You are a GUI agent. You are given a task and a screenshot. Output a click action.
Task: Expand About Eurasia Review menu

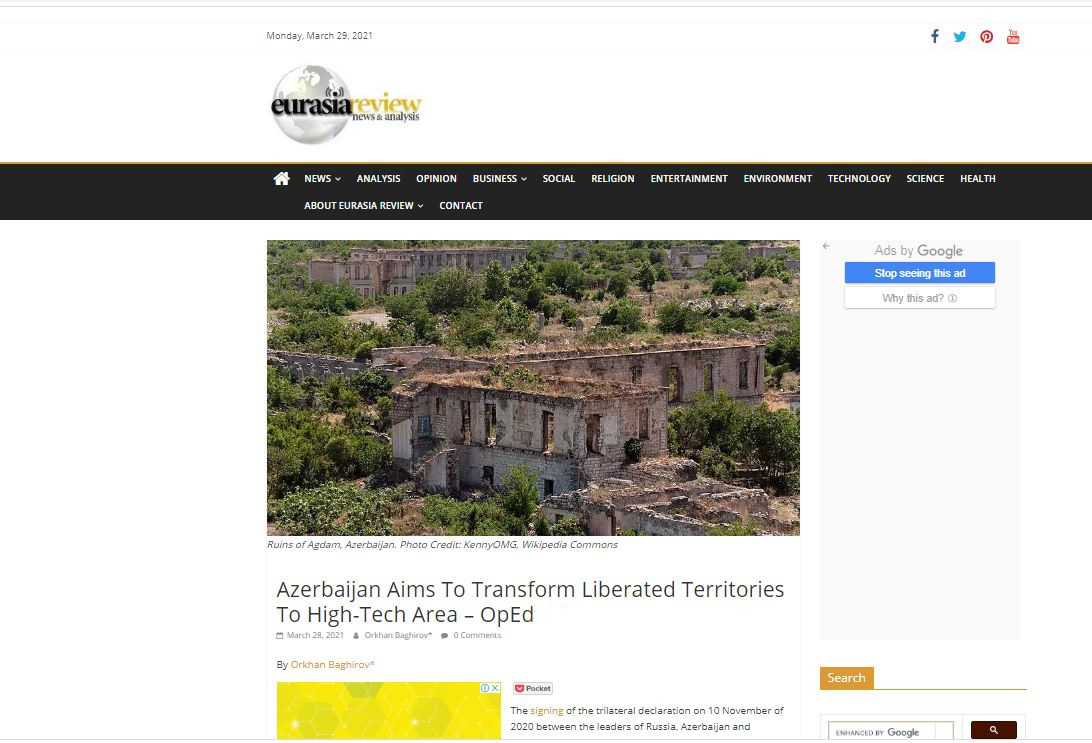tap(363, 205)
